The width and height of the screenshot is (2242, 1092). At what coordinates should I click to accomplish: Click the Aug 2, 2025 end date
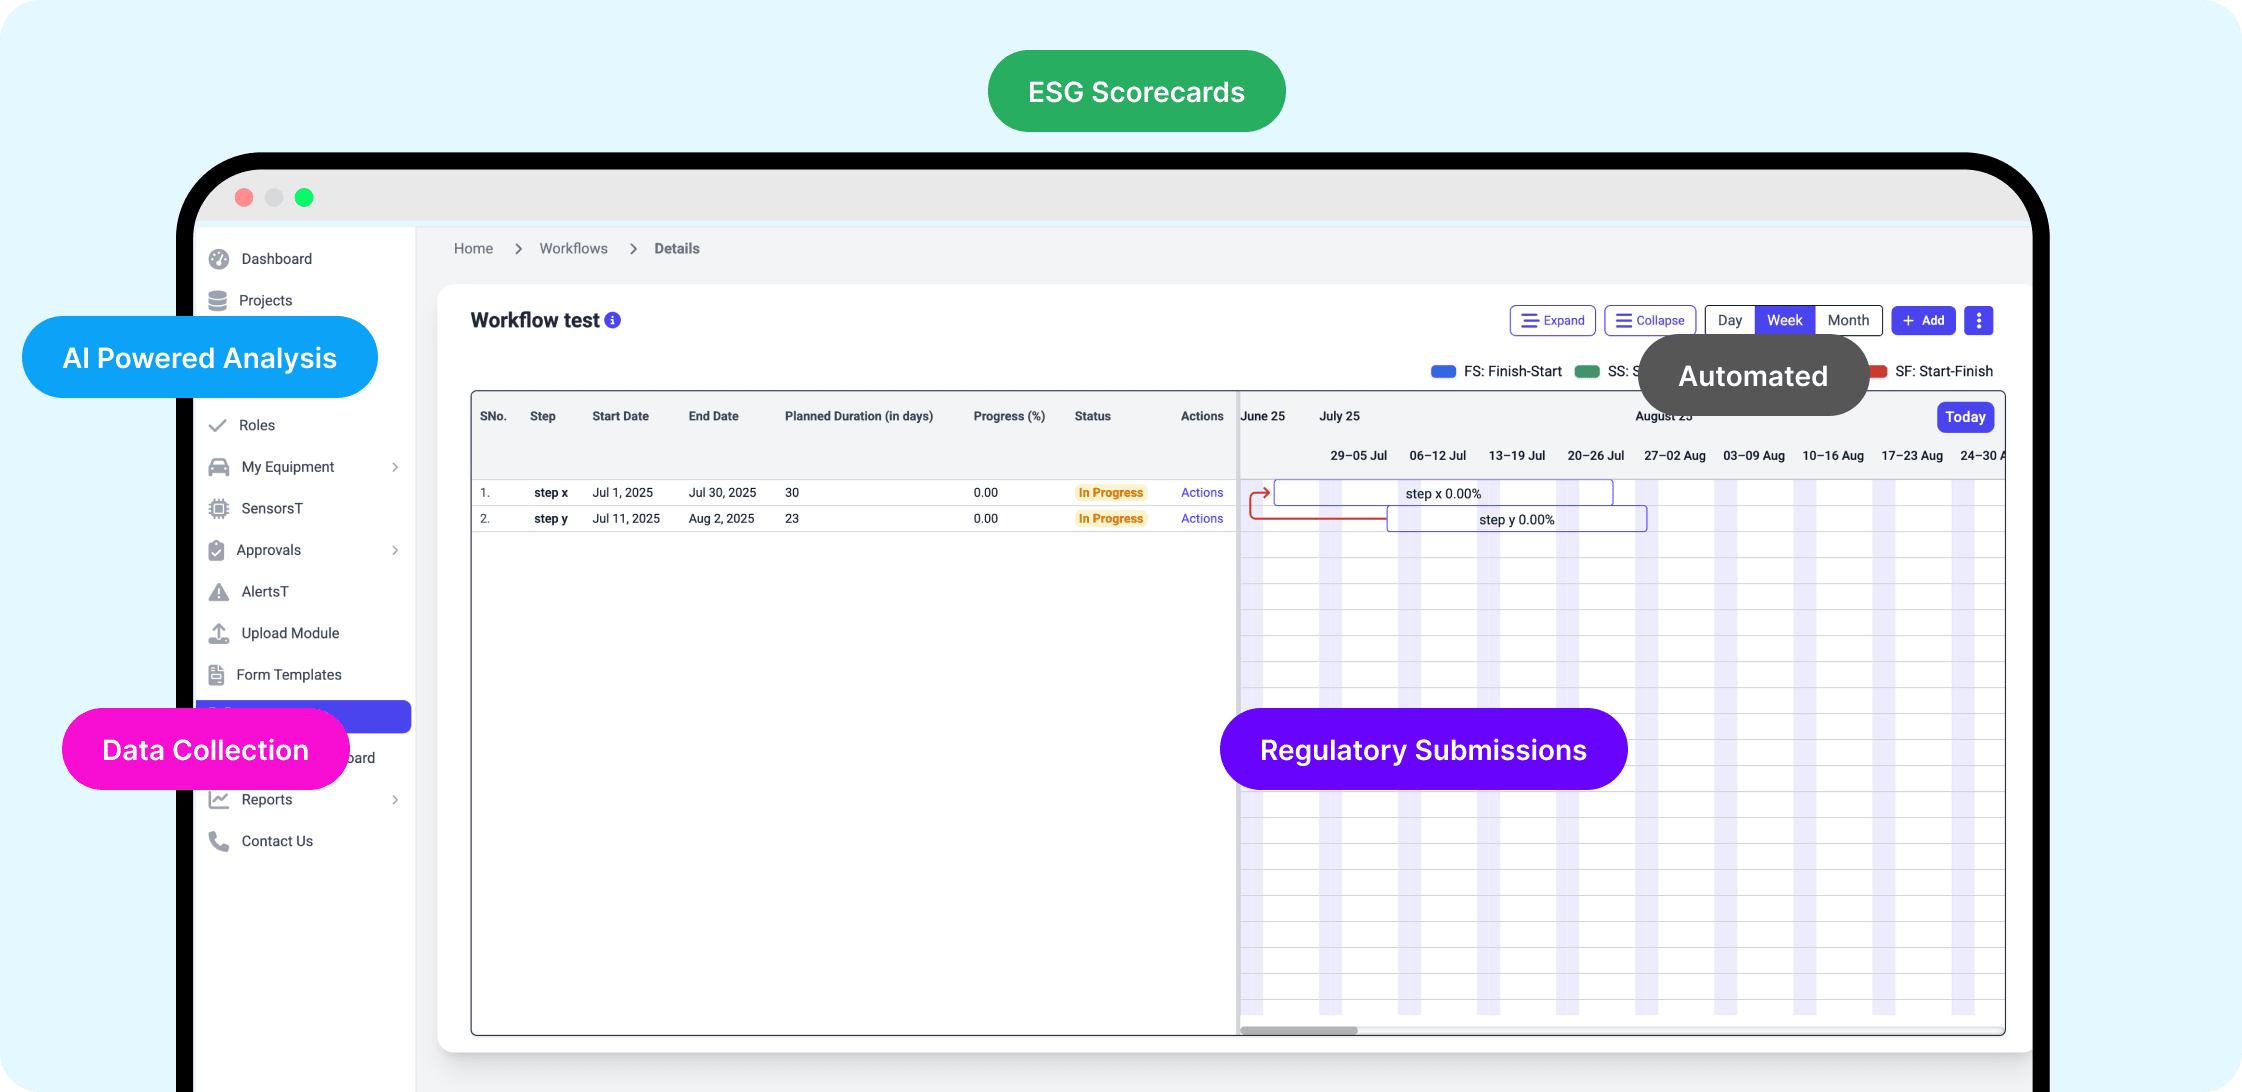point(721,519)
